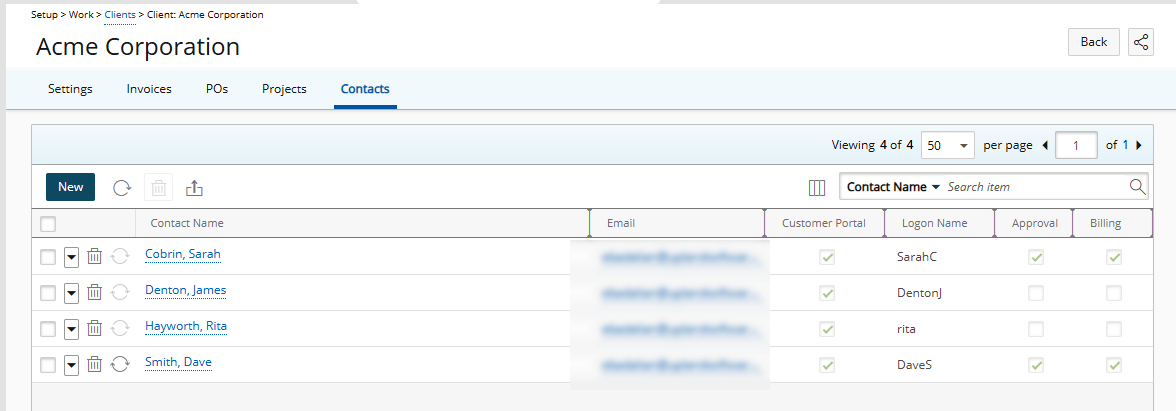
Task: Create a New contact
Action: coord(70,187)
